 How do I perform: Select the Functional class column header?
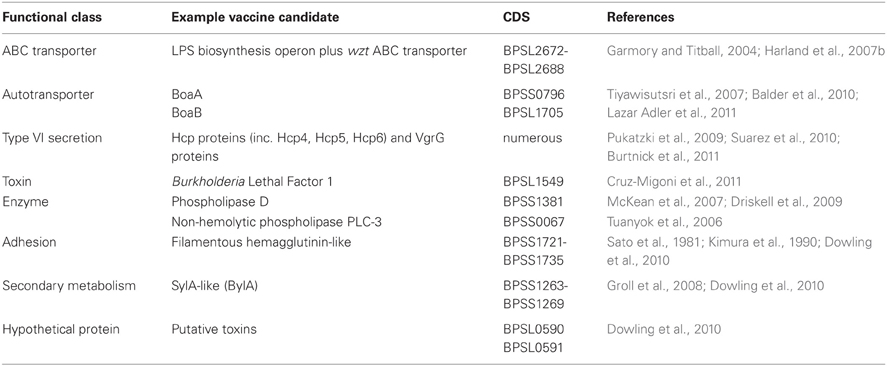(x=52, y=18)
